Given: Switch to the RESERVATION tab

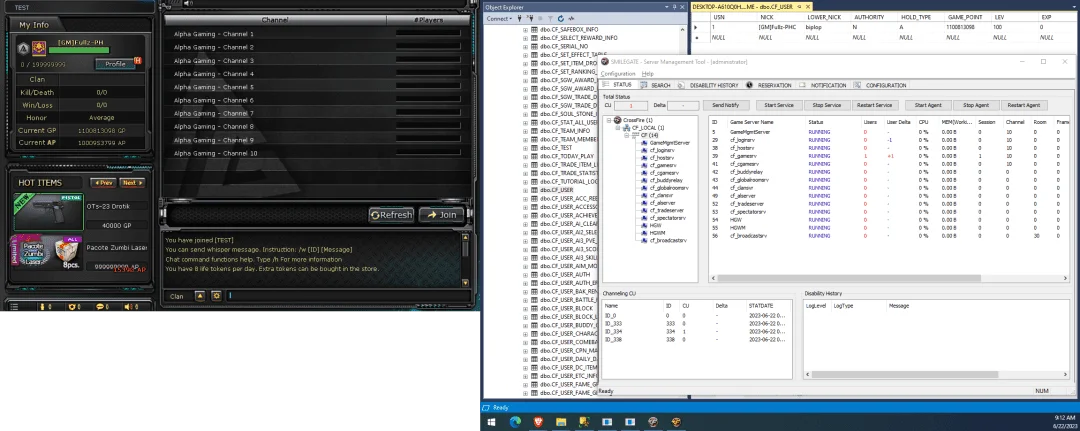Looking at the screenshot, I should (769, 85).
